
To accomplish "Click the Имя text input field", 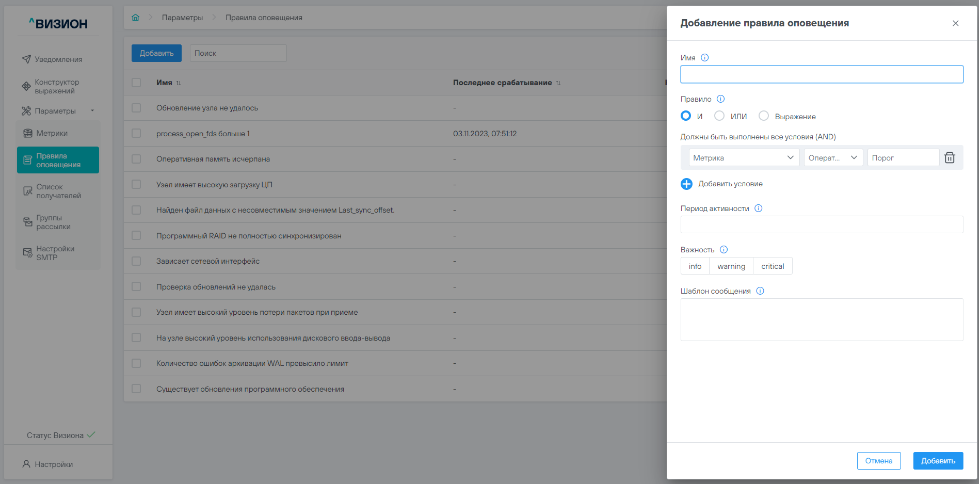I will click(821, 74).
